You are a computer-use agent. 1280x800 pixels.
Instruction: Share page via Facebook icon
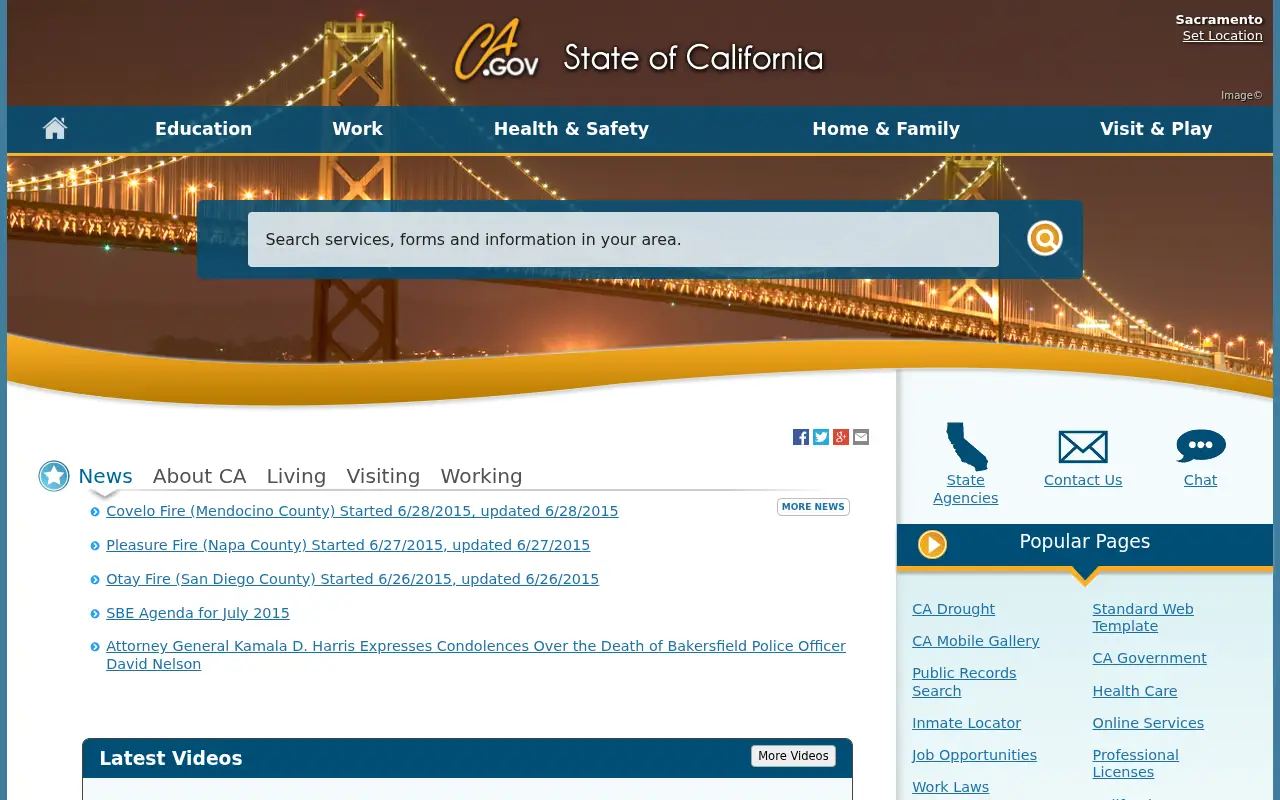[801, 437]
